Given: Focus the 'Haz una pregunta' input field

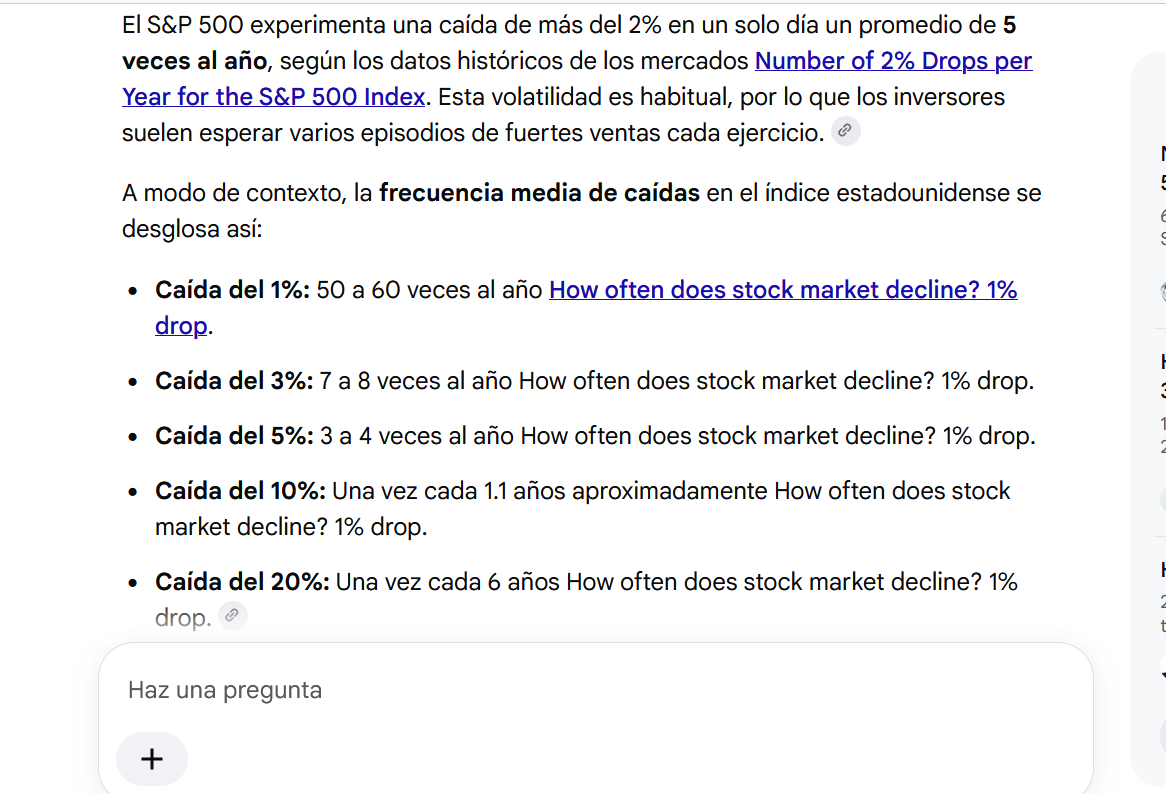Looking at the screenshot, I should coord(595,690).
